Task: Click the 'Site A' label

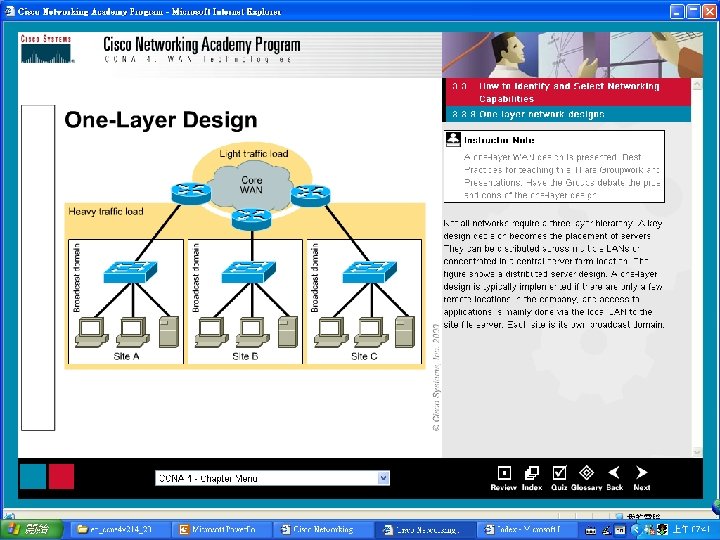Action: 126,356
